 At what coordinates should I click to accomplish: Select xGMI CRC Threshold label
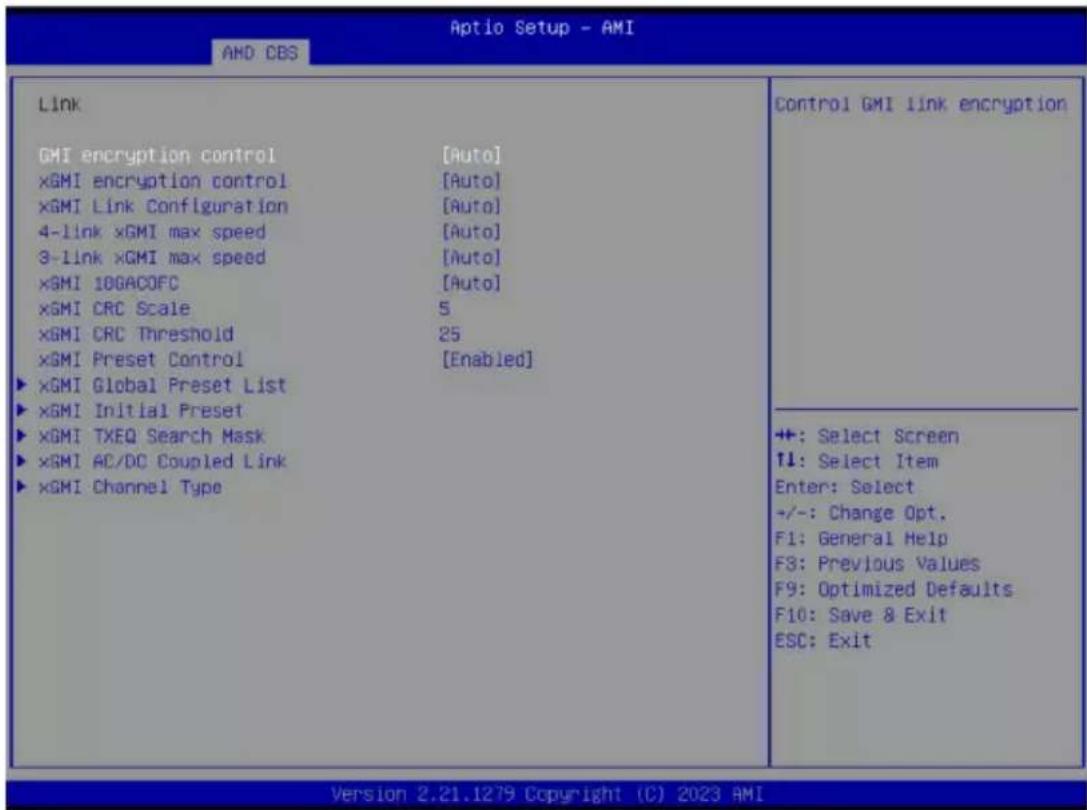(136, 334)
